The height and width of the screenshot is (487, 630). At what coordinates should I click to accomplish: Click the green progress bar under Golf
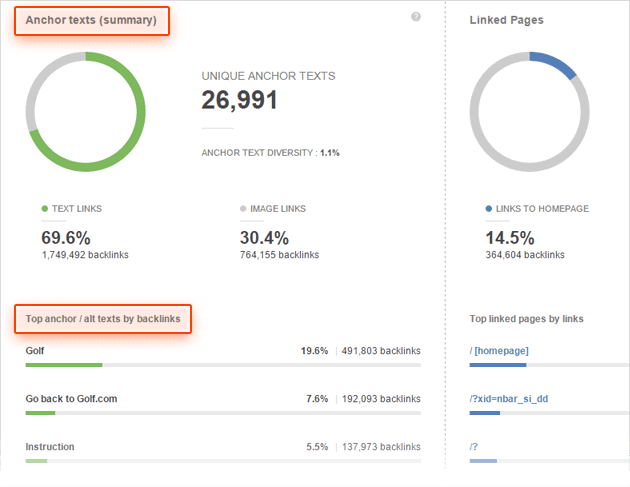[64, 365]
